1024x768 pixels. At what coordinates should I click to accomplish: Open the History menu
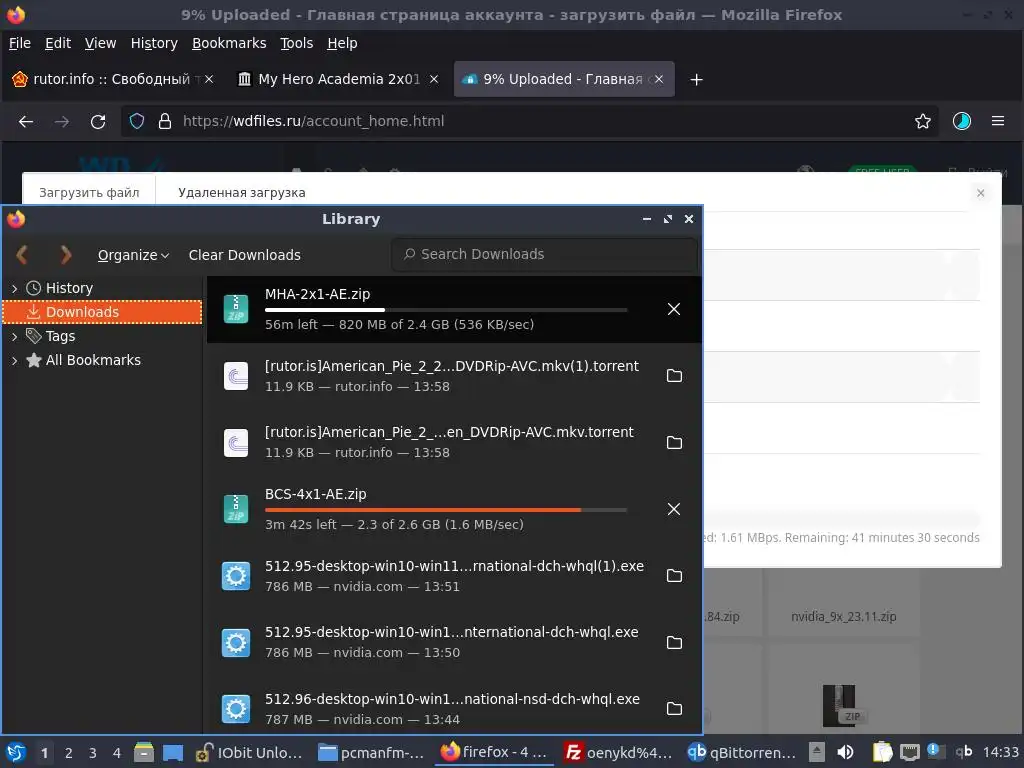click(x=154, y=43)
